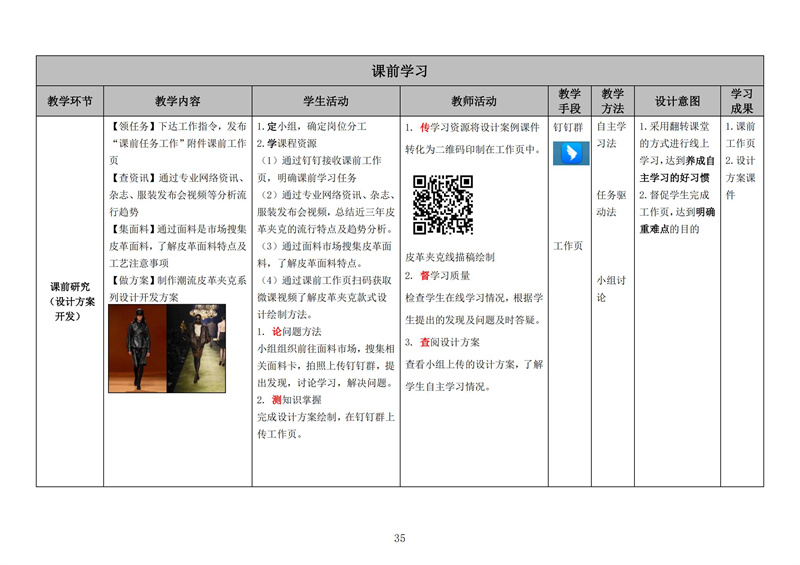Click the '【查资讯】' text line
Screen dimensions: 800x565
click(178, 178)
